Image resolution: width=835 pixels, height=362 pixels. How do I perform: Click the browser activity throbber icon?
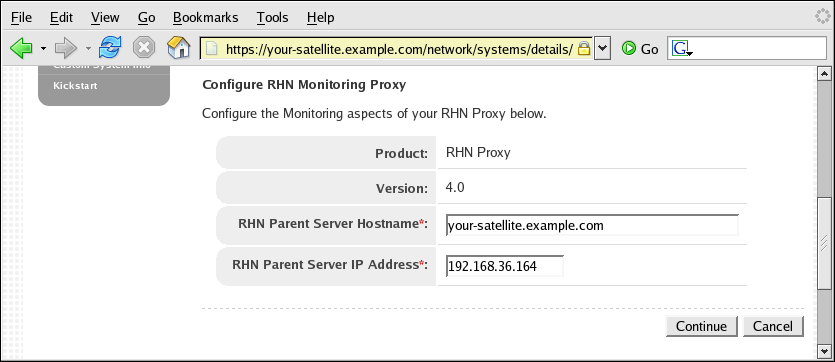coord(823,17)
